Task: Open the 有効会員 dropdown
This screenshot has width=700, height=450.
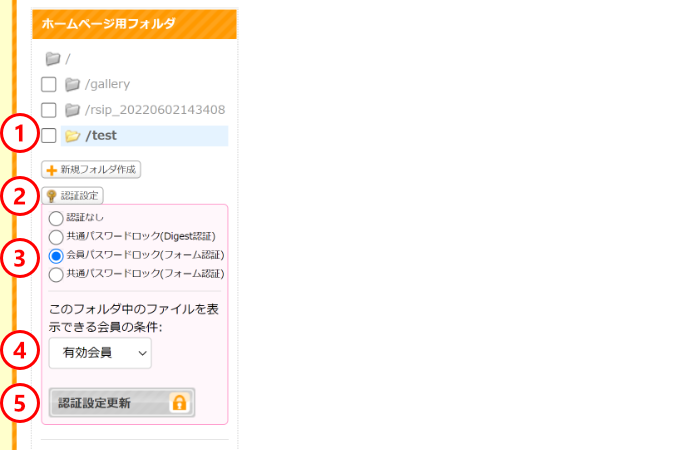Action: [100, 353]
